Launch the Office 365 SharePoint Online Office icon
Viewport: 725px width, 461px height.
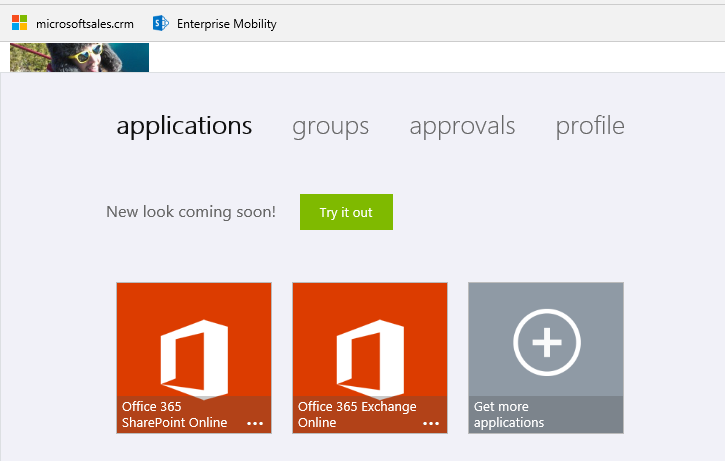pos(194,359)
